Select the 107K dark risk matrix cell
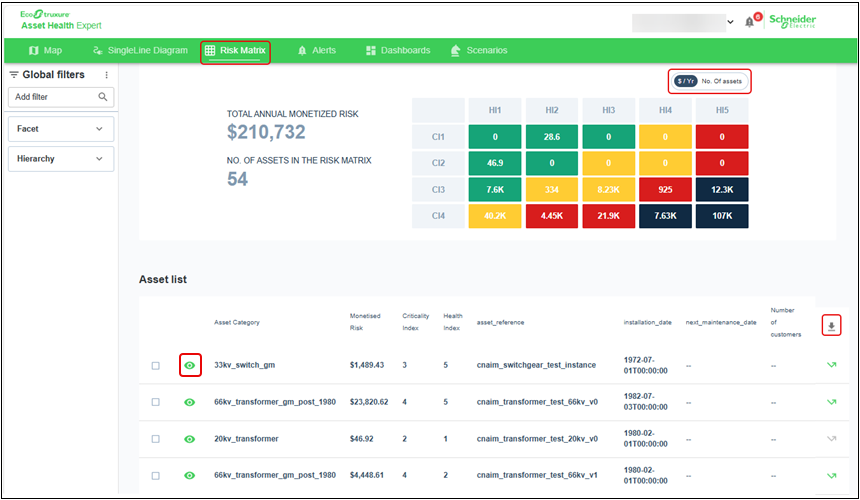The width and height of the screenshot is (860, 500). click(722, 217)
